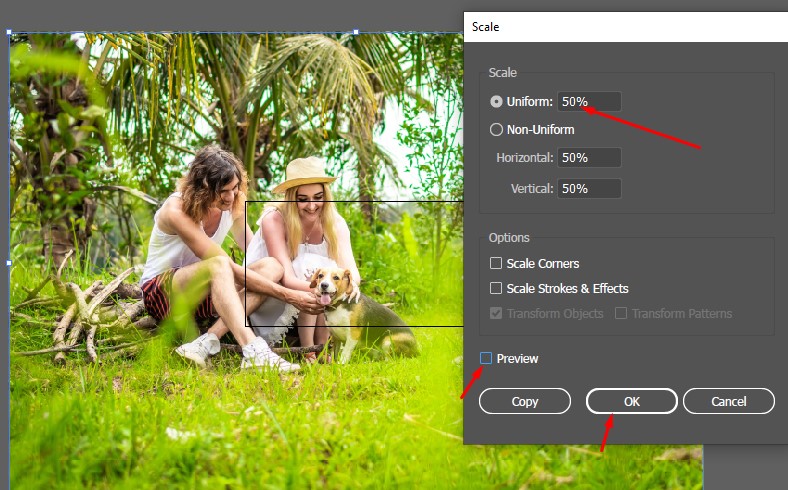Click the Horizontal scale value field

click(589, 158)
